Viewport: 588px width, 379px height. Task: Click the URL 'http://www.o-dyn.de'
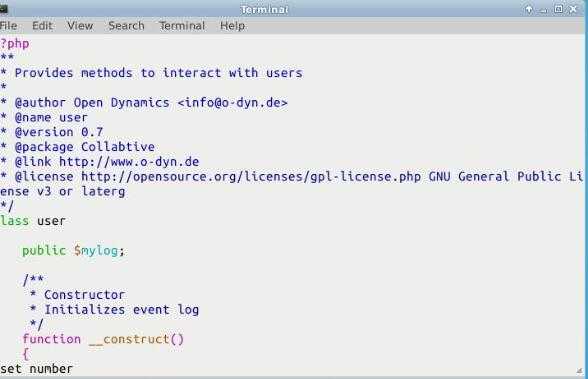click(129, 162)
